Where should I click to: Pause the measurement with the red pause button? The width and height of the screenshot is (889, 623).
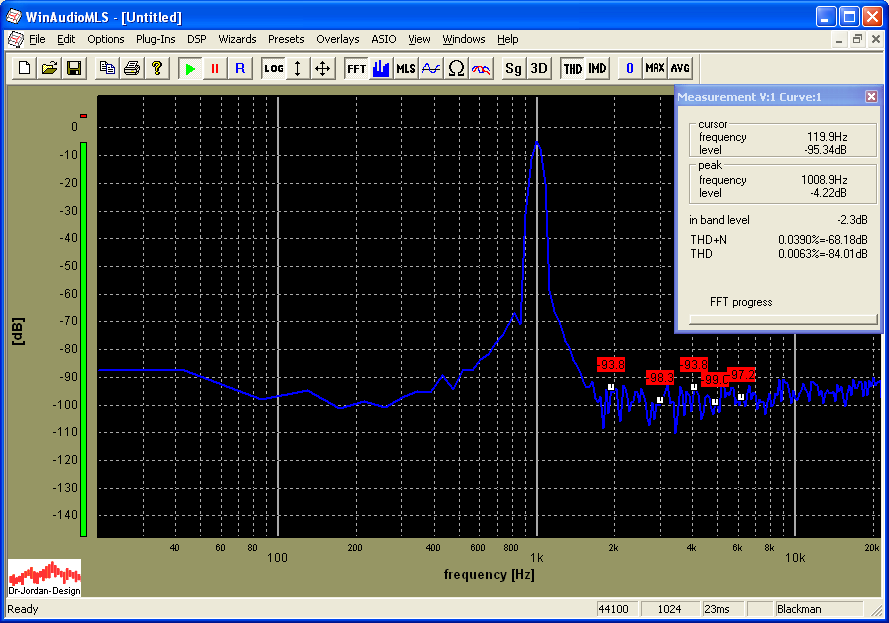tap(214, 68)
